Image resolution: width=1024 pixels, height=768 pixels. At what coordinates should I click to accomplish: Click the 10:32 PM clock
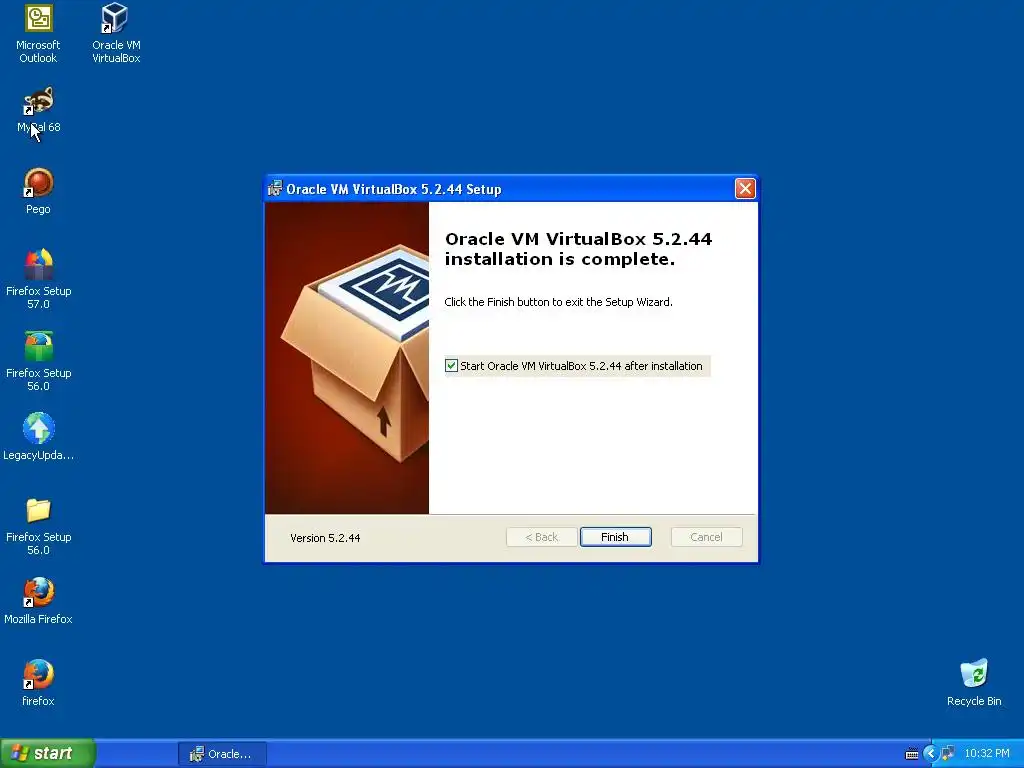pos(987,754)
